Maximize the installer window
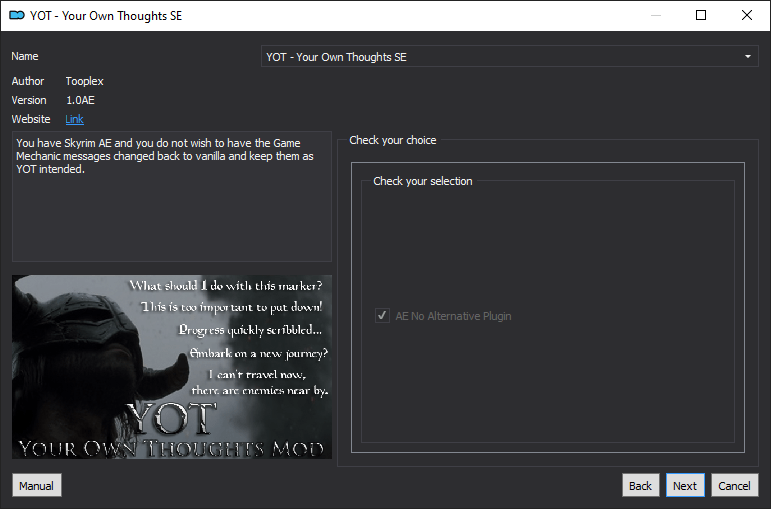 click(x=701, y=15)
